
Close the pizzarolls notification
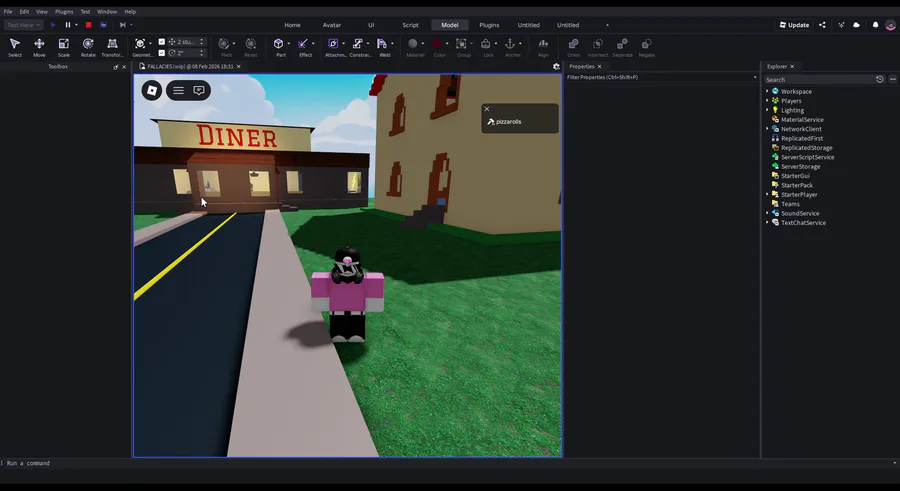point(487,109)
